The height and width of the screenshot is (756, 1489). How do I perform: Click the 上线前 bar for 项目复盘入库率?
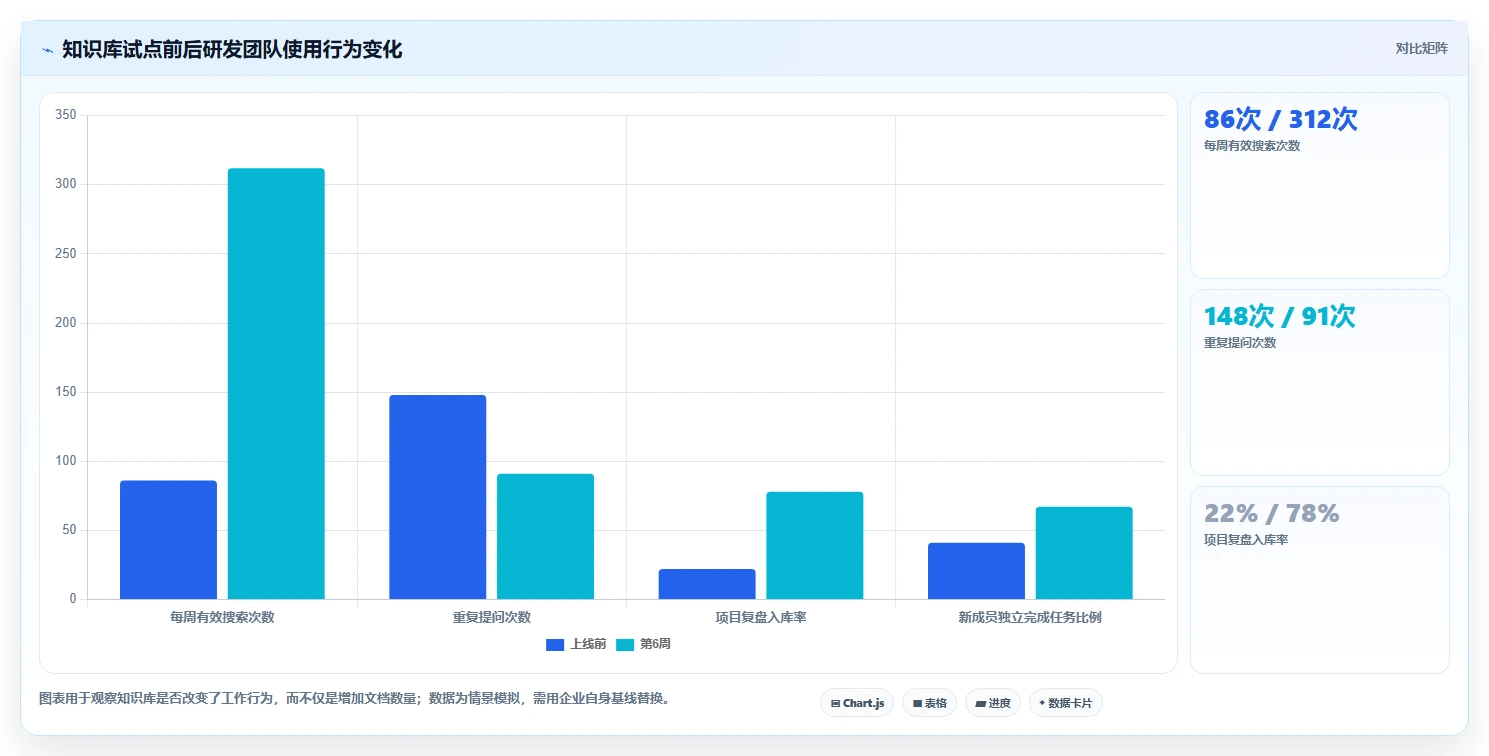[x=707, y=584]
